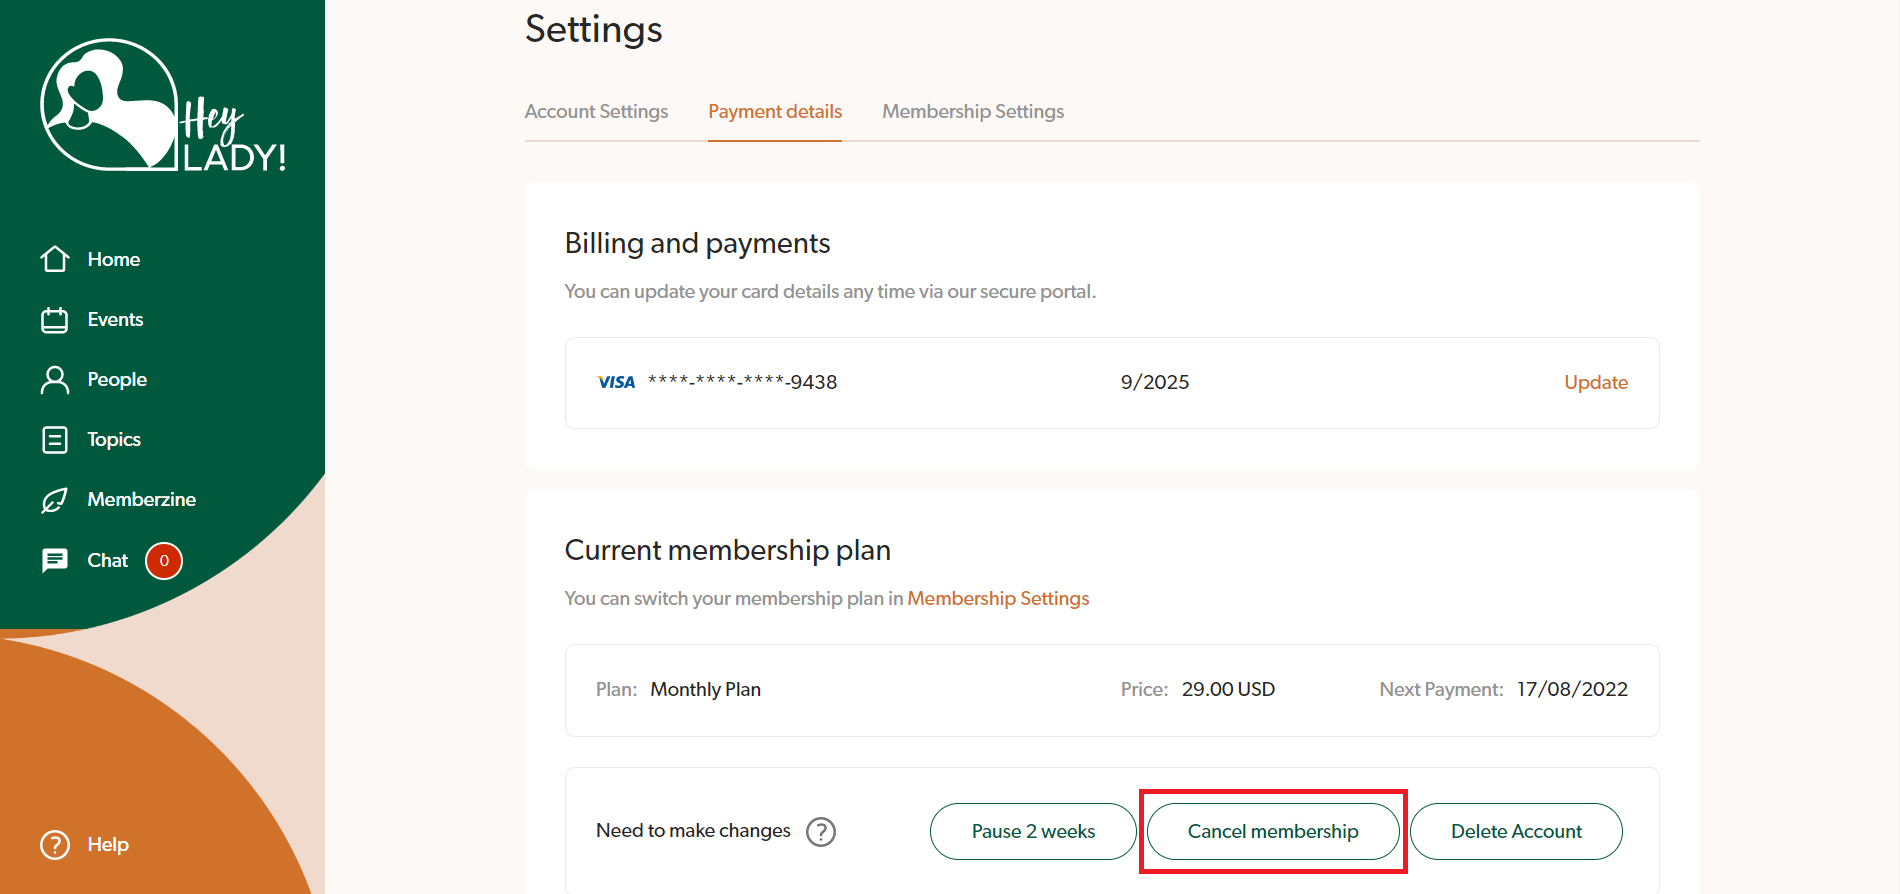The width and height of the screenshot is (1900, 894).
Task: Click the Billing and payments heading
Action: click(697, 243)
